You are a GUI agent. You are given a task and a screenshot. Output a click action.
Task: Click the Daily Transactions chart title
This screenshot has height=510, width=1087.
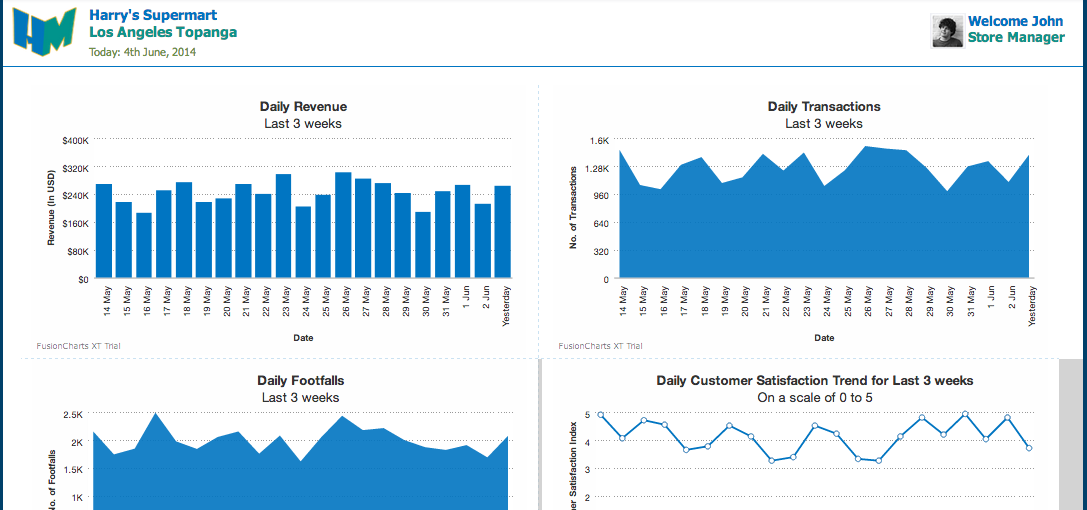[x=823, y=106]
